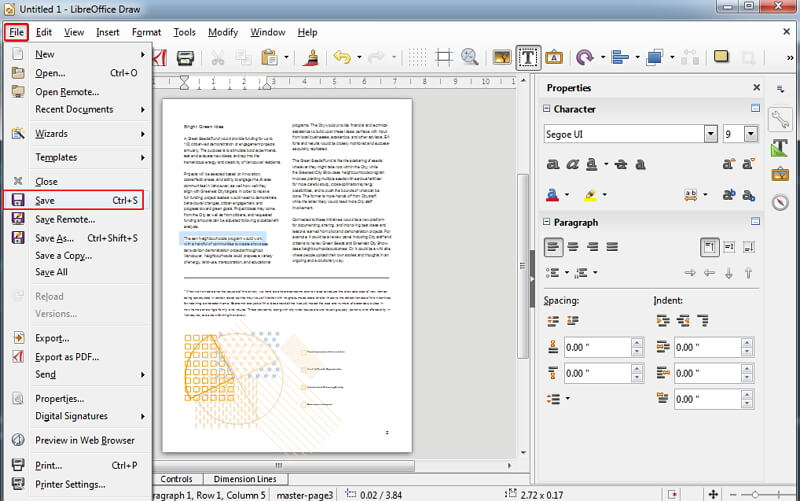Click zoom slider in status bar
The image size is (800, 501).
click(x=756, y=494)
